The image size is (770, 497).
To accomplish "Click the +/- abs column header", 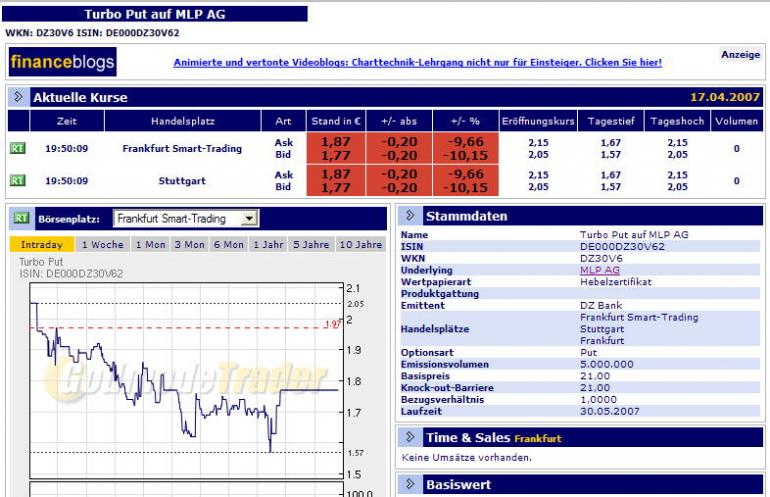I will pyautogui.click(x=399, y=121).
